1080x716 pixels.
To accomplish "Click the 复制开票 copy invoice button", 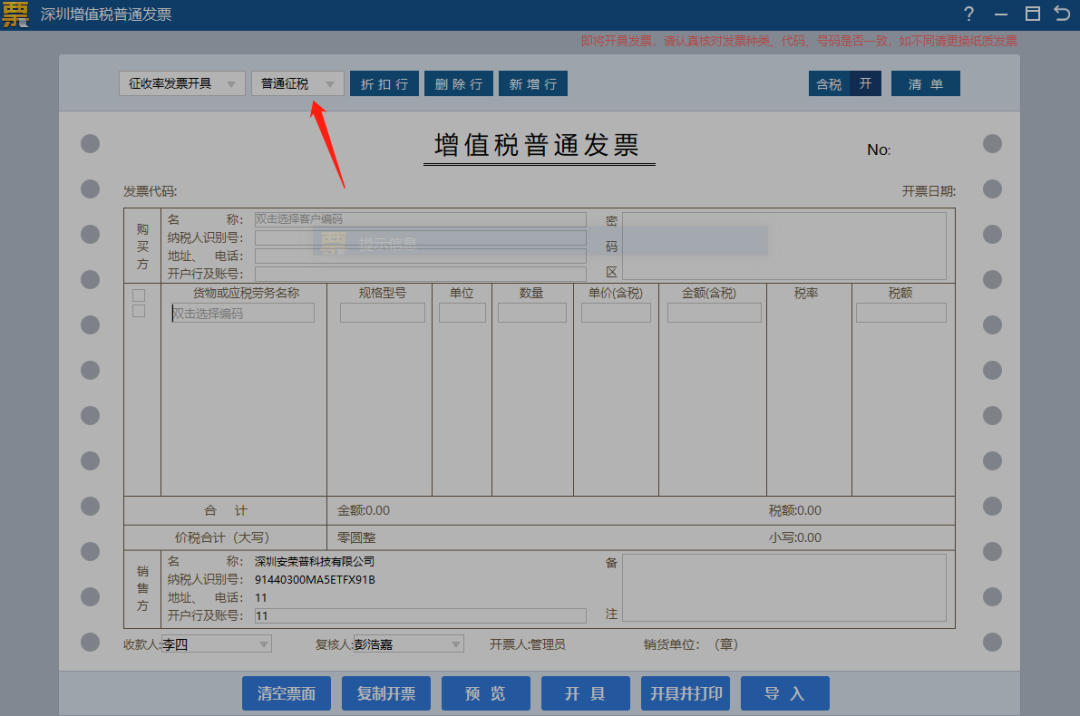I will coord(386,693).
